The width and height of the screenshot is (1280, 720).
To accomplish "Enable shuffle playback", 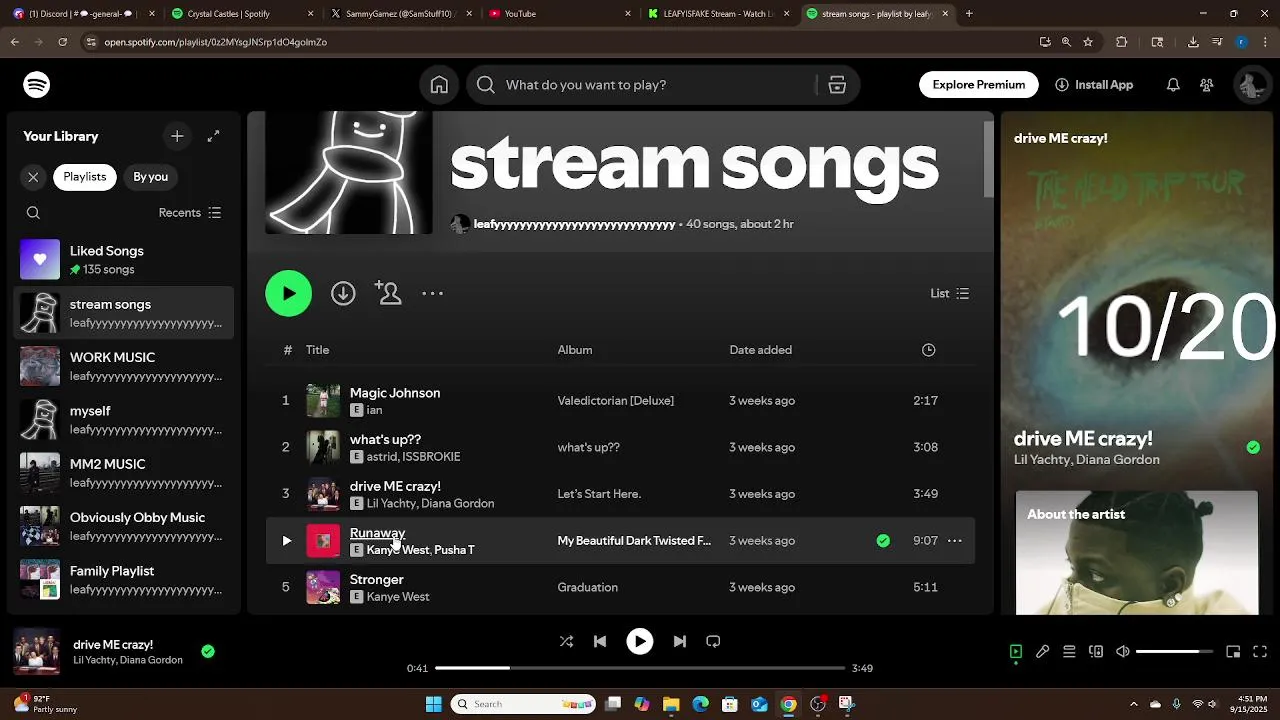I will click(566, 641).
